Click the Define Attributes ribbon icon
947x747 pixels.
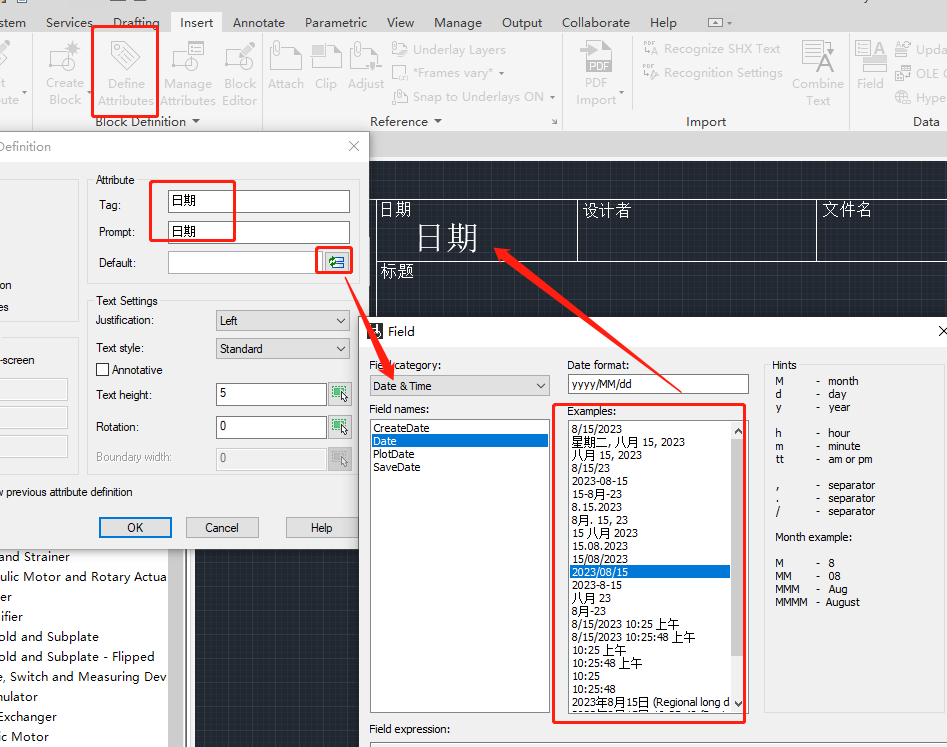click(x=126, y=72)
